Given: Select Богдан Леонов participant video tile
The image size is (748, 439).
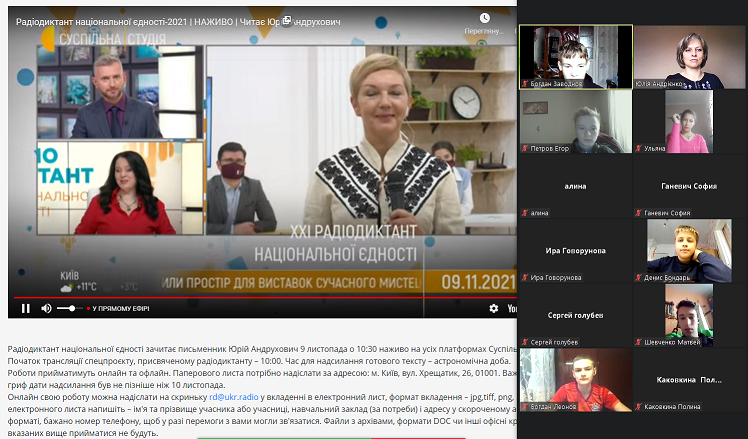Looking at the screenshot, I should pos(576,380).
